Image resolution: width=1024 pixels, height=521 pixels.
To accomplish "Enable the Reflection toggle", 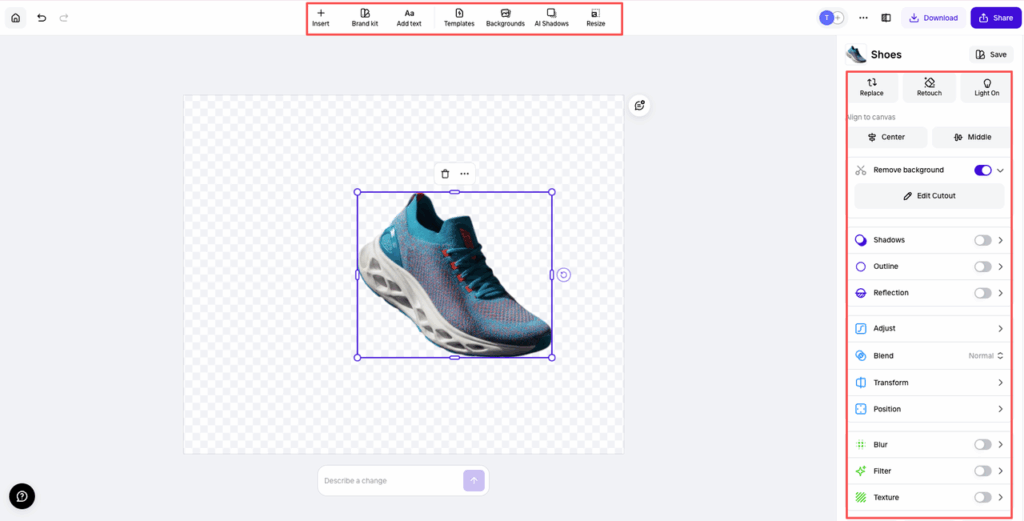I will [983, 293].
